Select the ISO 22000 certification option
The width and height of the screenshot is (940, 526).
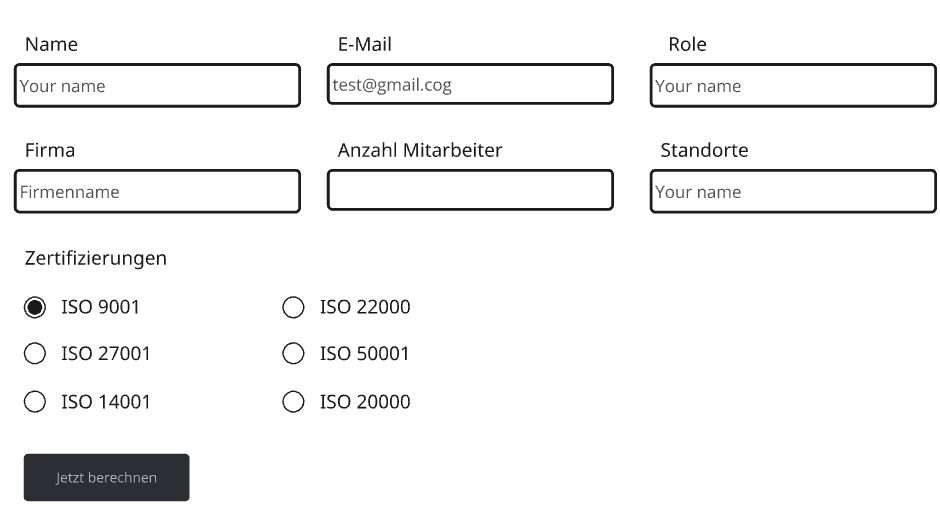293,308
